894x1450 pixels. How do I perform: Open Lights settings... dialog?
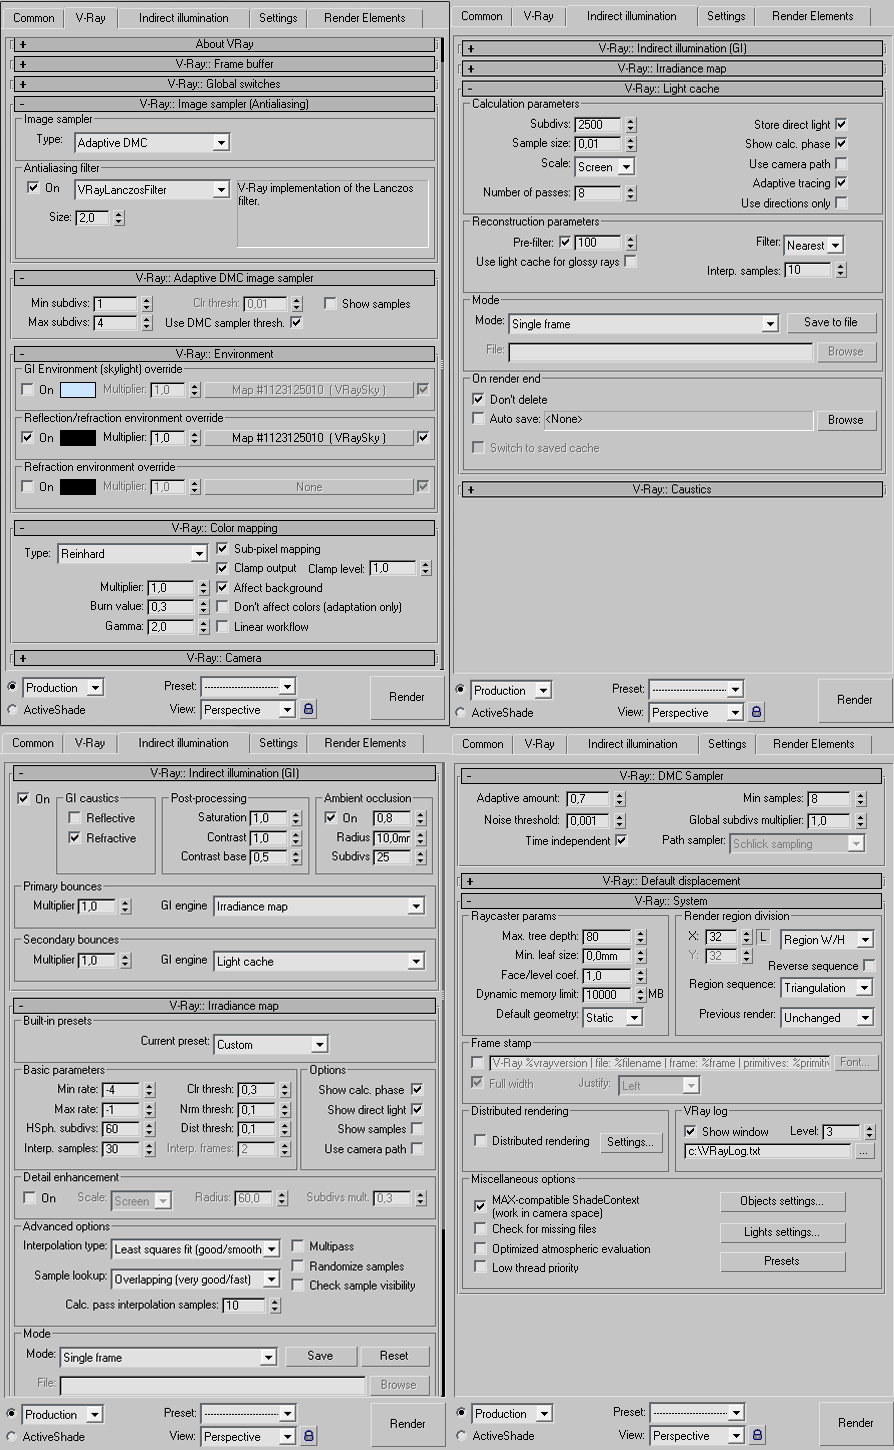click(782, 1232)
